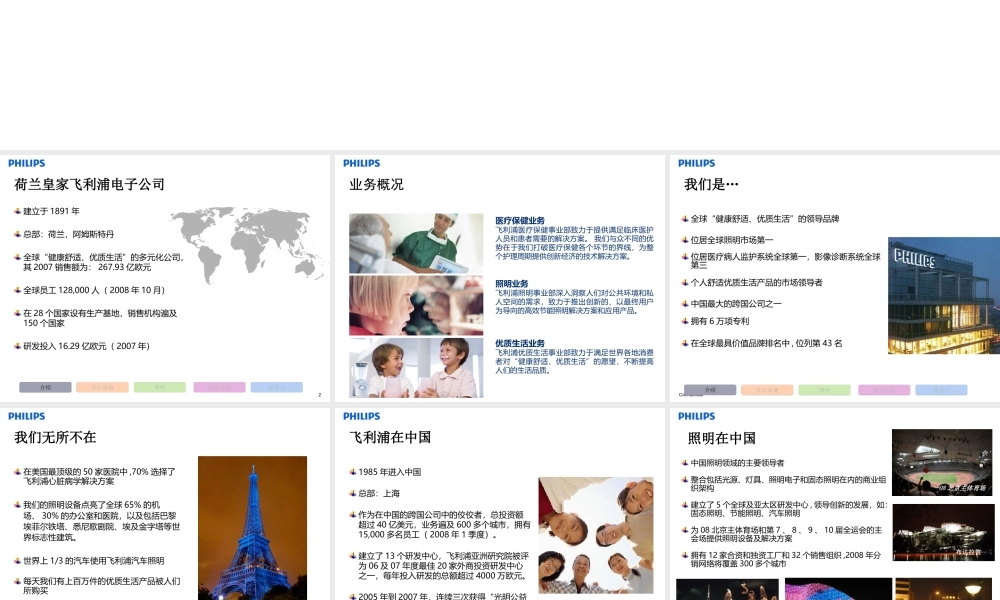Click PHILIPS logo on 我们是… slide
The height and width of the screenshot is (600, 1000).
click(x=696, y=163)
